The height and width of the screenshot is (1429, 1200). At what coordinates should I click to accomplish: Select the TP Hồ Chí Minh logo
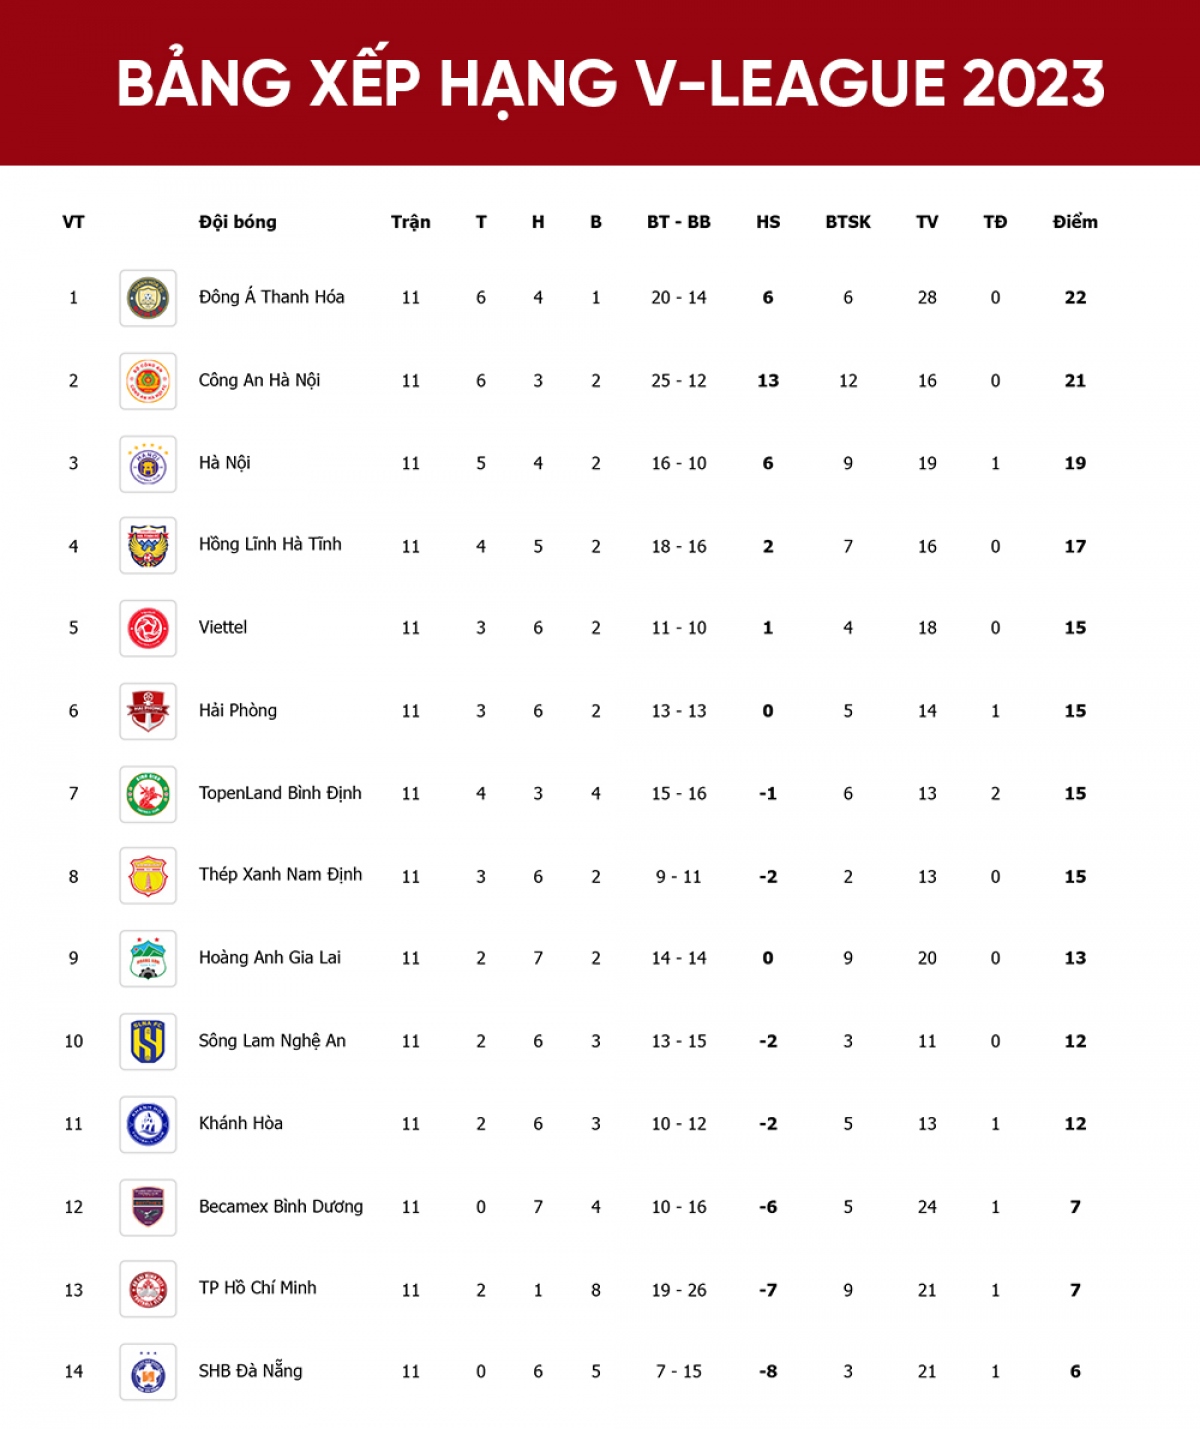pyautogui.click(x=148, y=1290)
